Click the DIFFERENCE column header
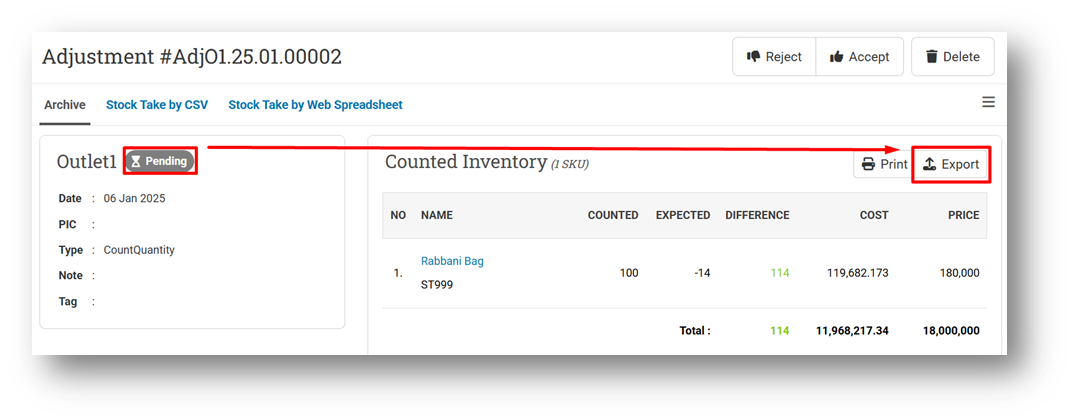Screen dimensions: 1072x420 coord(758,215)
